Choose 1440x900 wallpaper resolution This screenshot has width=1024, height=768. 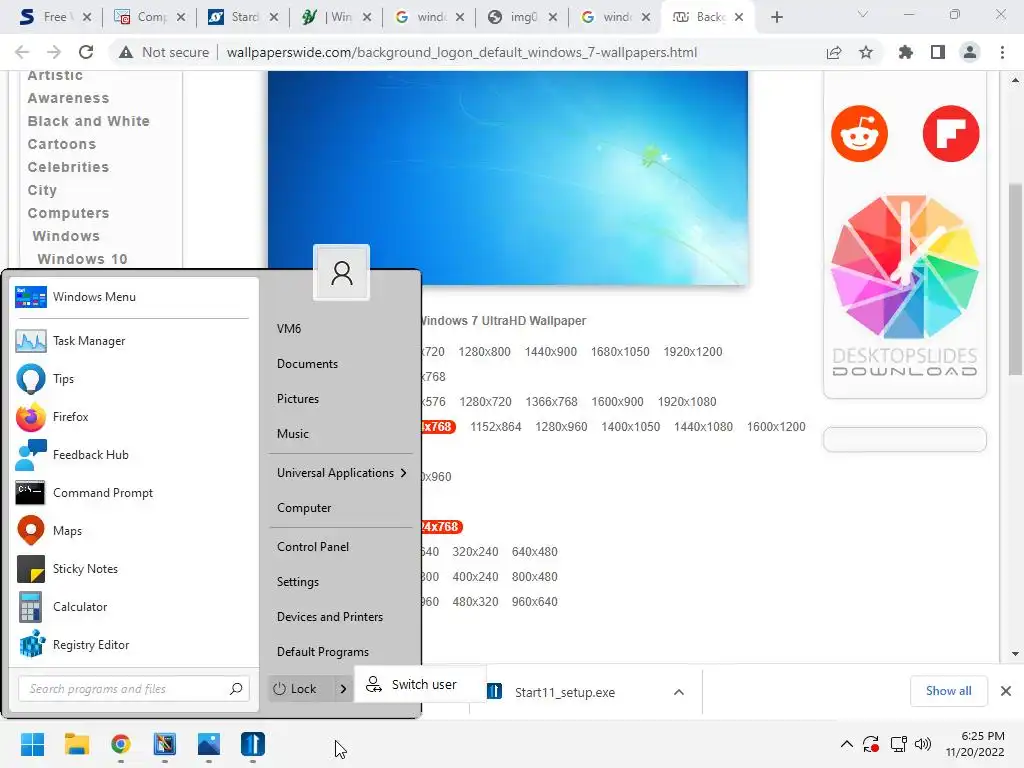tap(551, 352)
